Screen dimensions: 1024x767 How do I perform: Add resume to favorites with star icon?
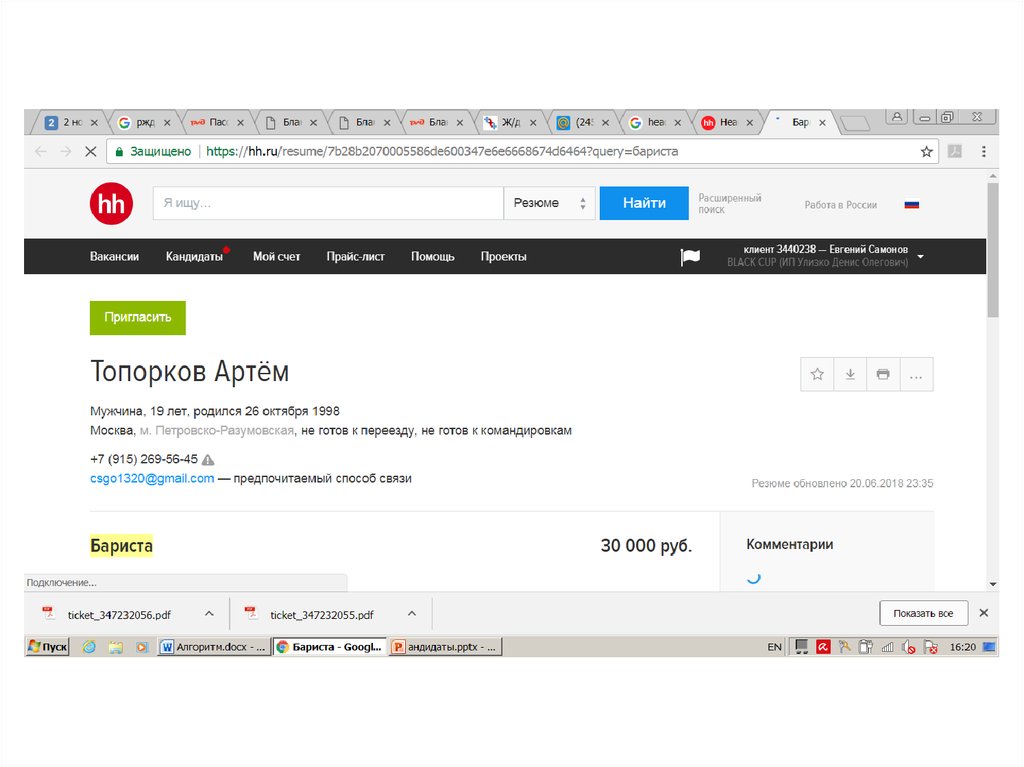point(817,374)
